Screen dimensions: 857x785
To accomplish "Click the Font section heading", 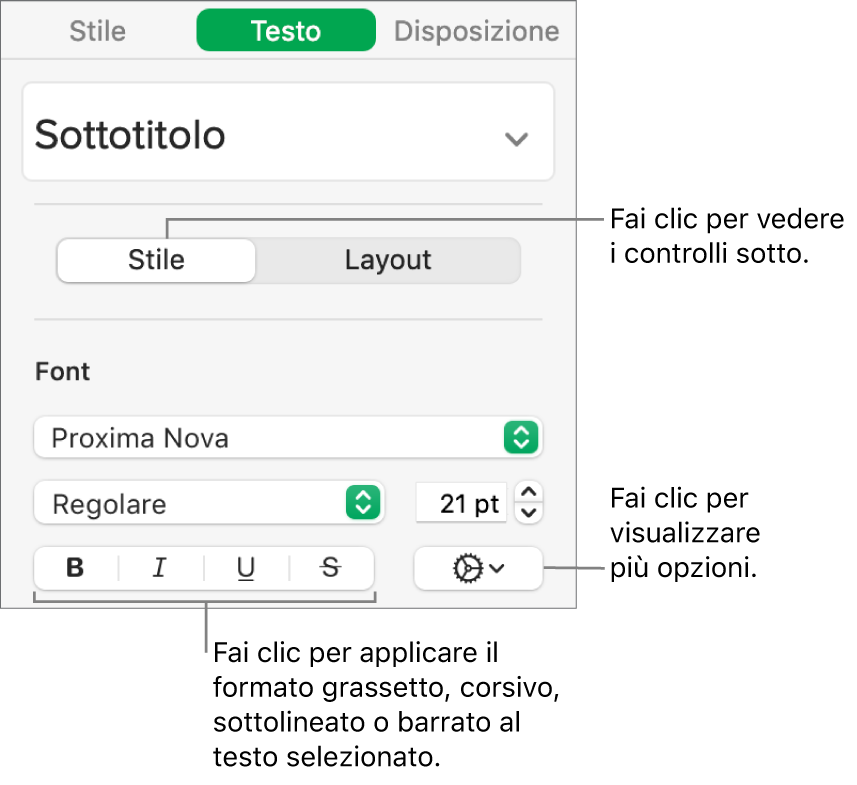I will 62,372.
